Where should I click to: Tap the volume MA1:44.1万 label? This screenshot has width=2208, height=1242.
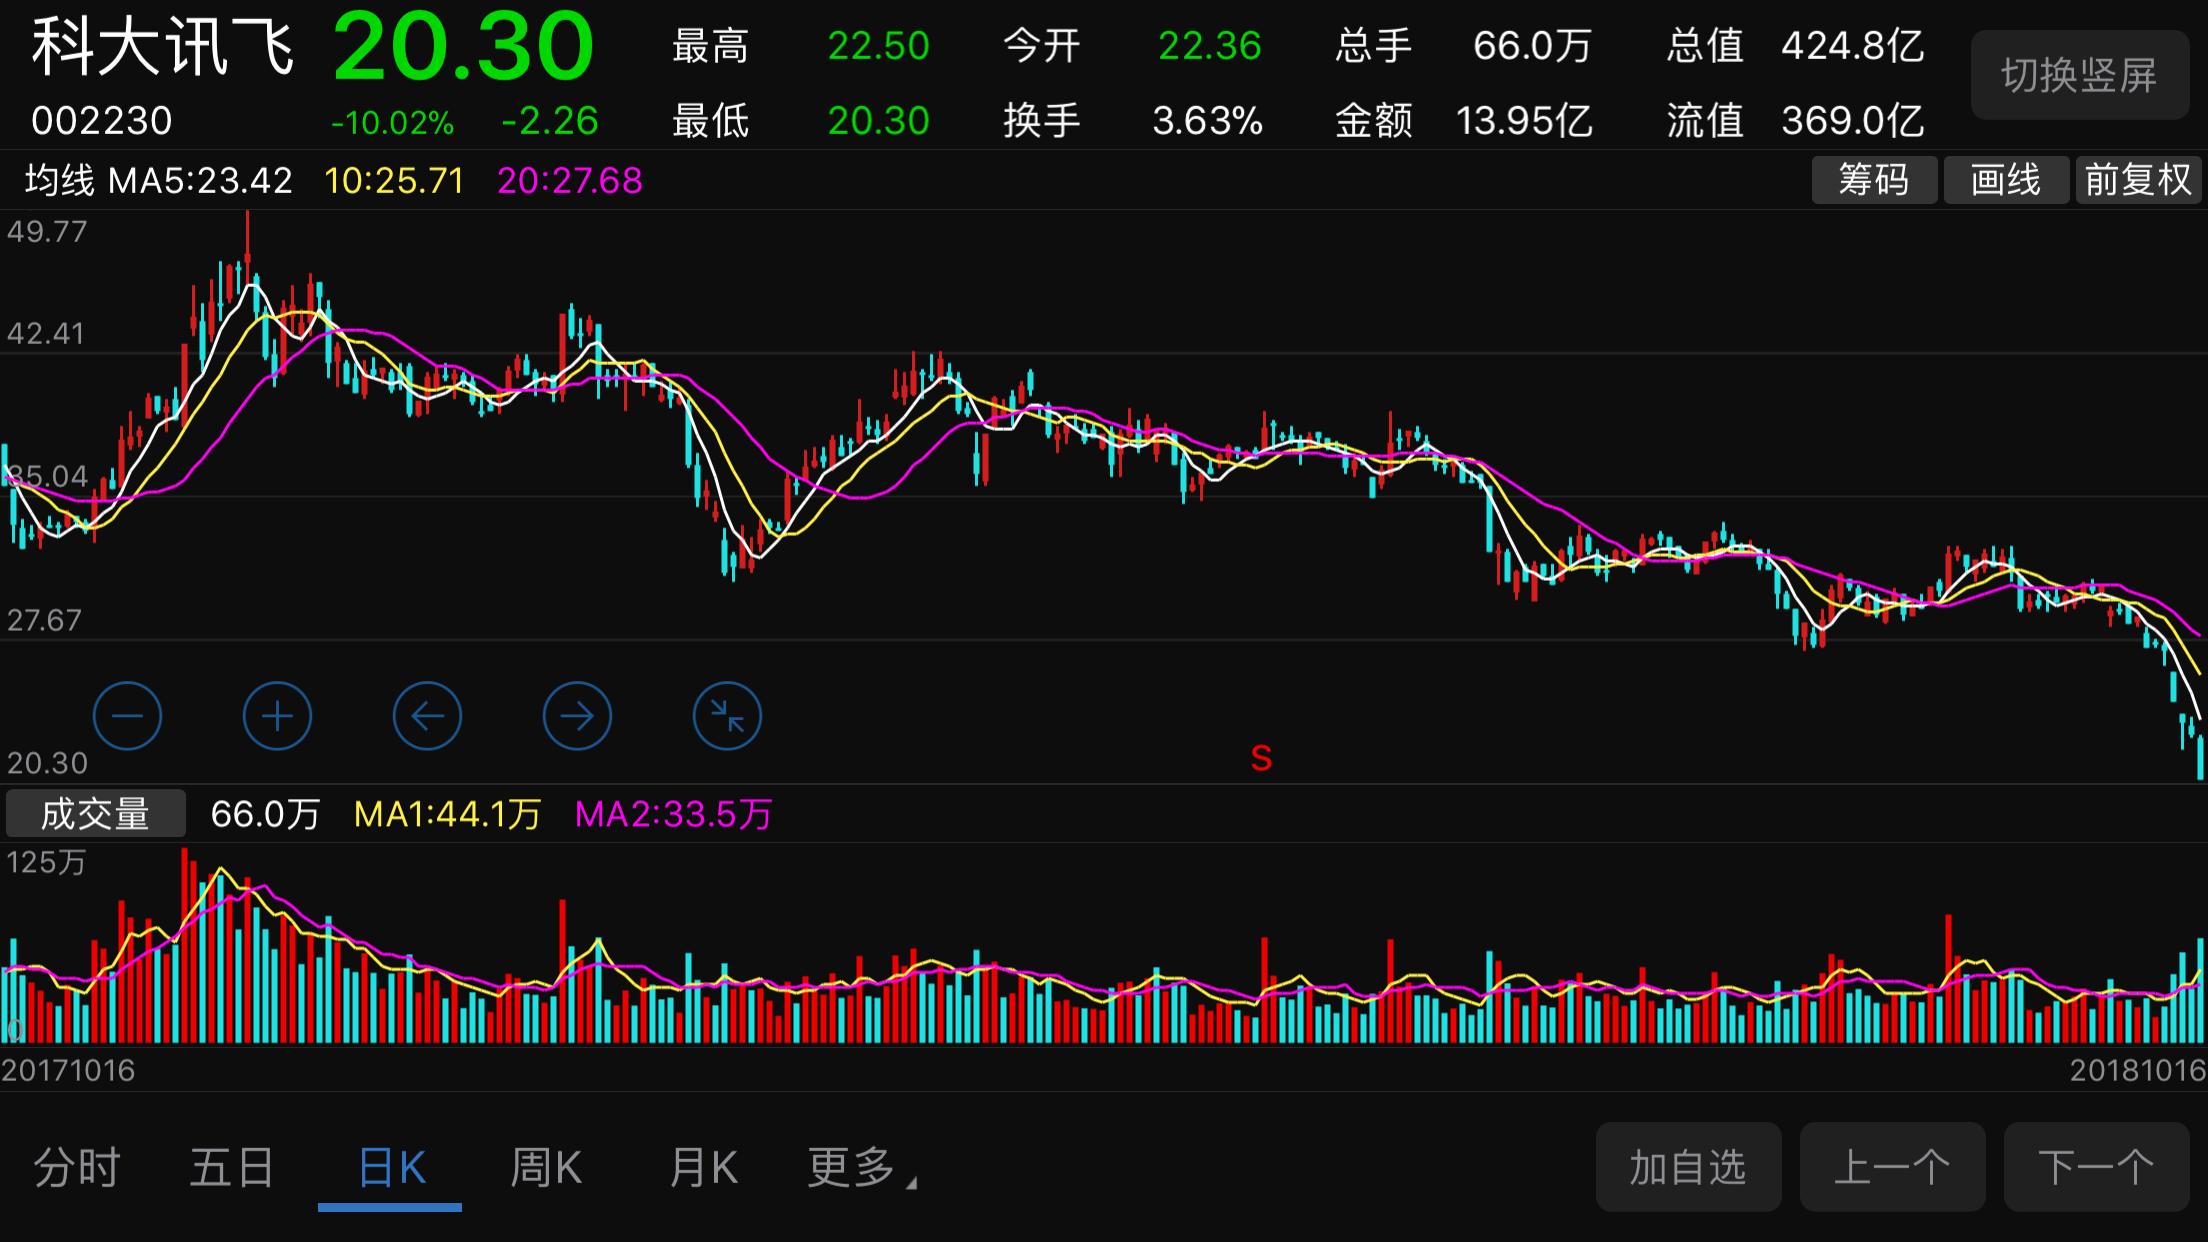tap(448, 814)
